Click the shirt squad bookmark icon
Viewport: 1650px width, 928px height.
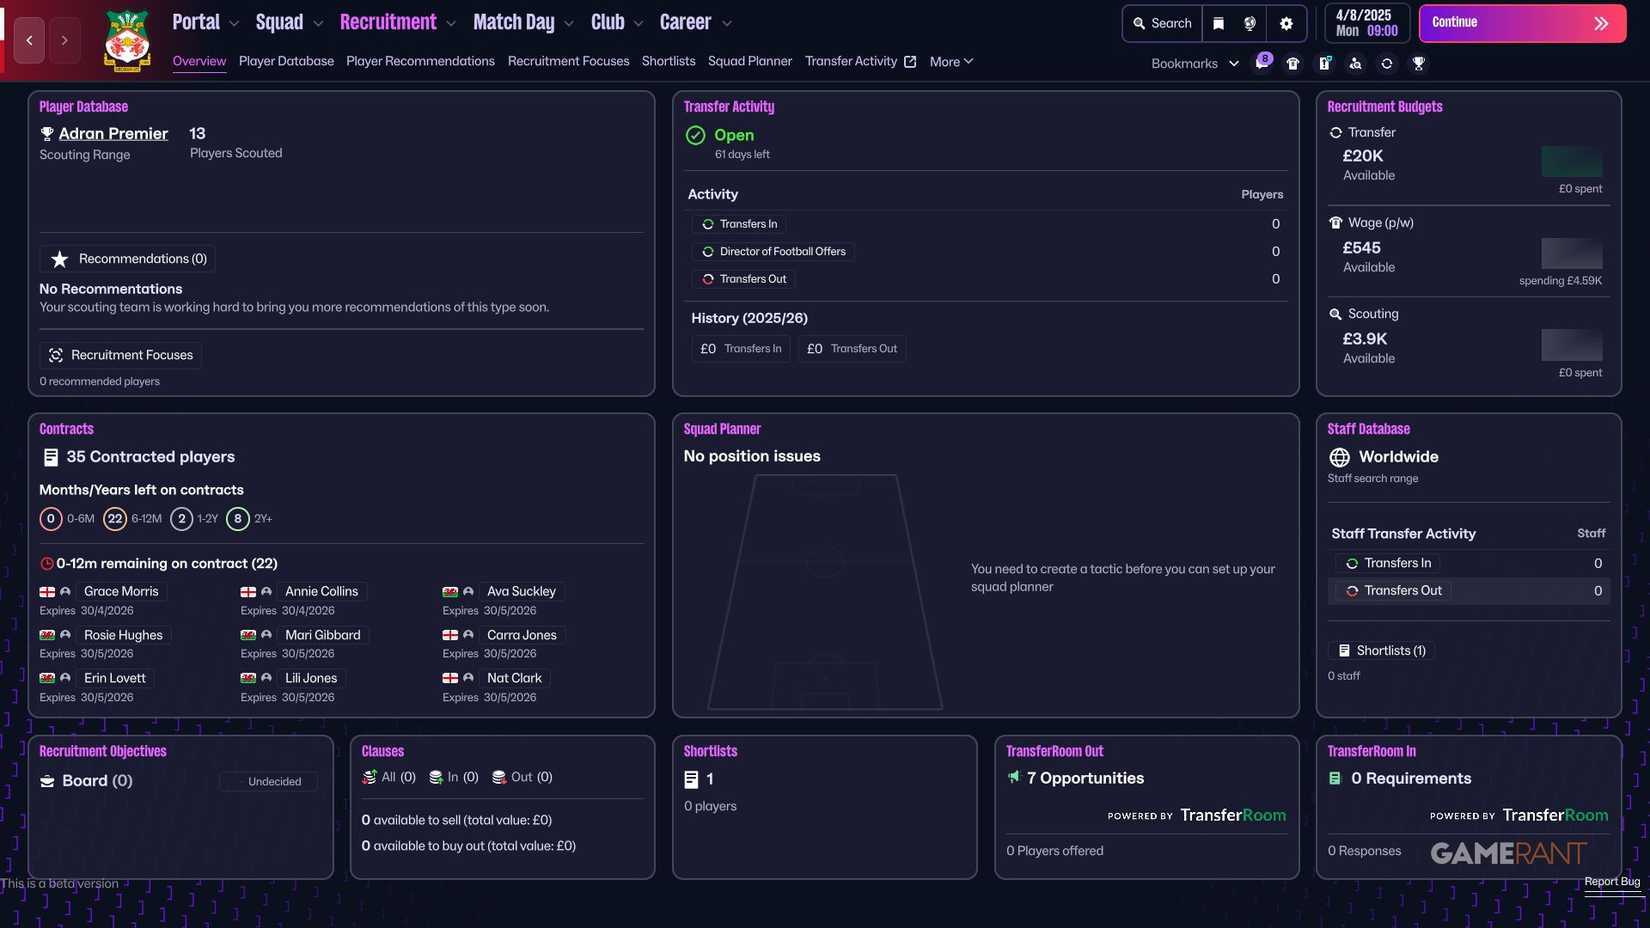(x=1293, y=63)
